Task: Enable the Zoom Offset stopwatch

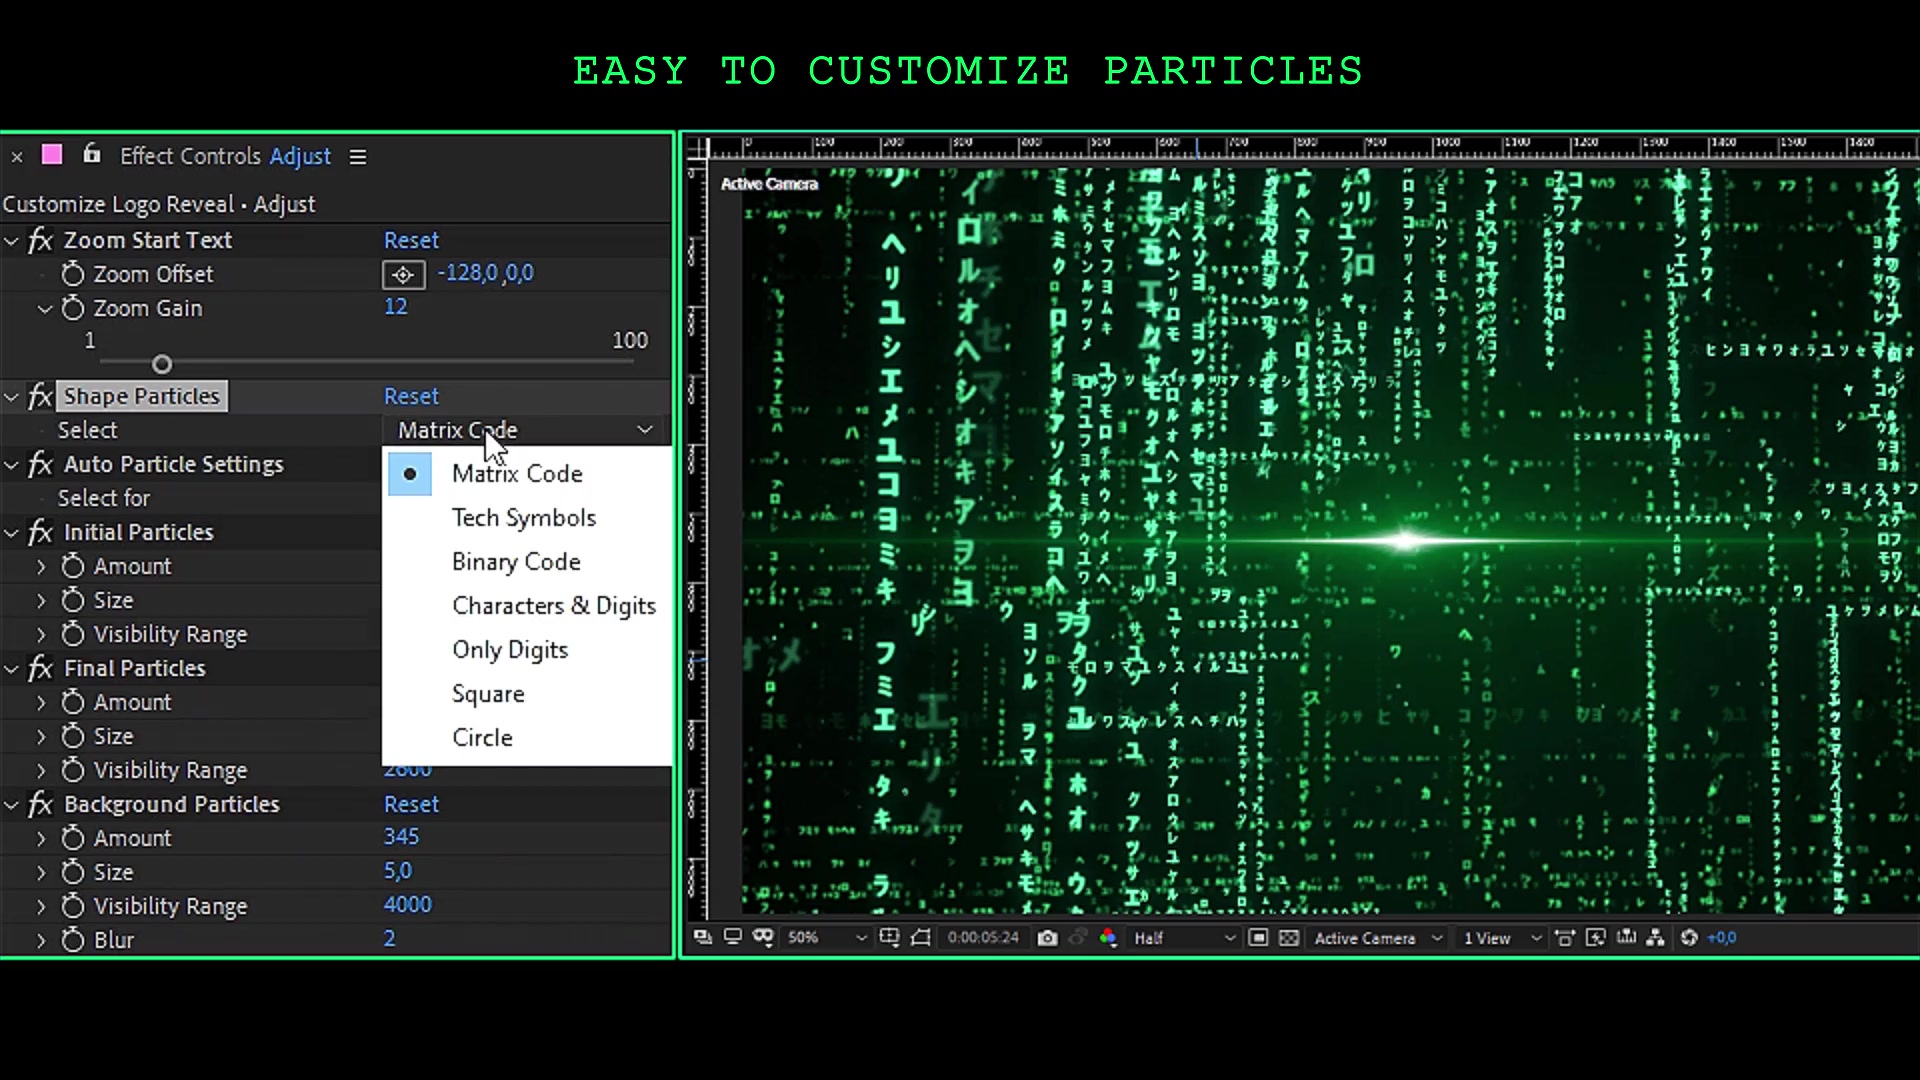Action: (x=72, y=274)
